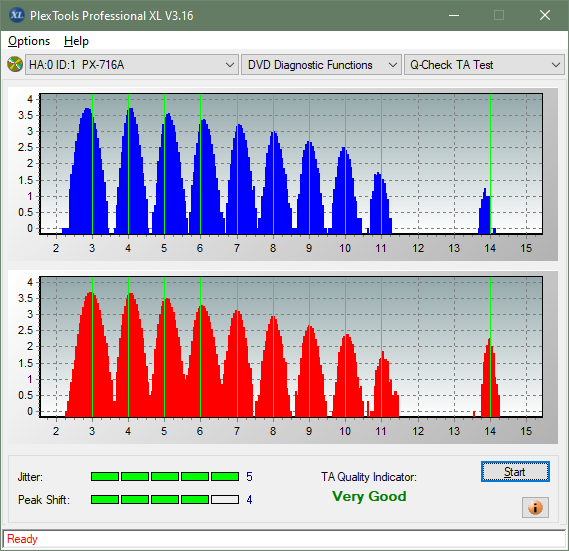Click the Peak Shift level bar indicator
Screen dimensions: 569x551
click(165, 499)
